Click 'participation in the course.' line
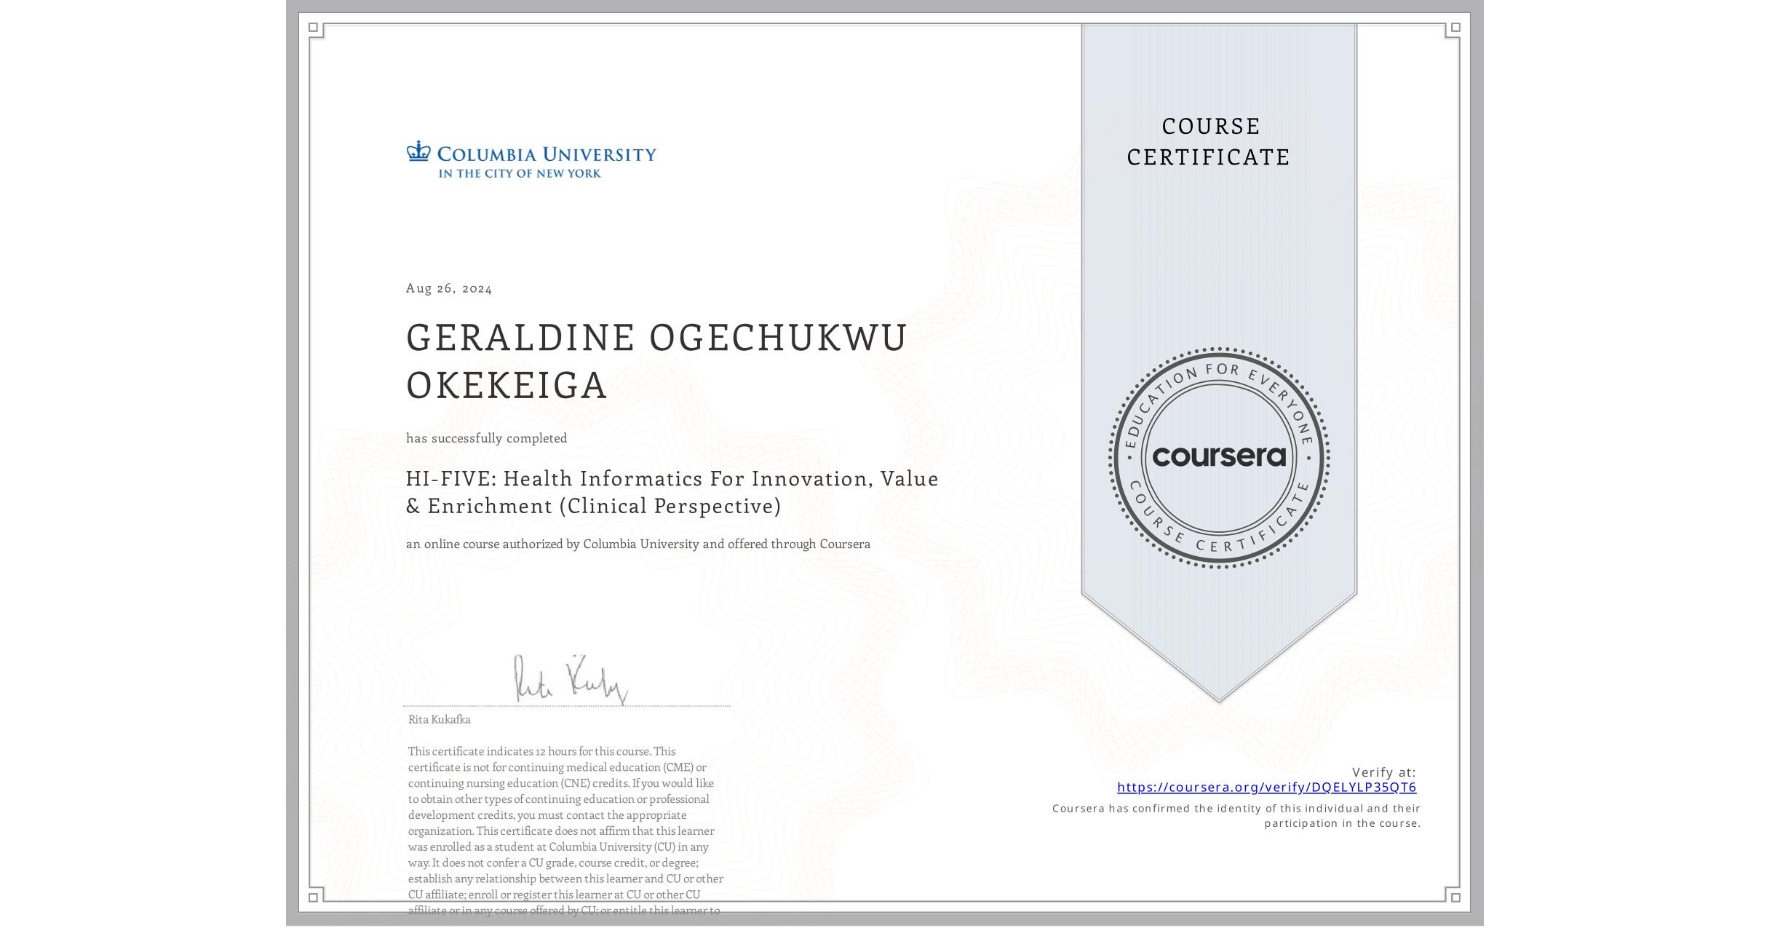Screen dimensions: 1772x928 pyautogui.click(x=1342, y=823)
